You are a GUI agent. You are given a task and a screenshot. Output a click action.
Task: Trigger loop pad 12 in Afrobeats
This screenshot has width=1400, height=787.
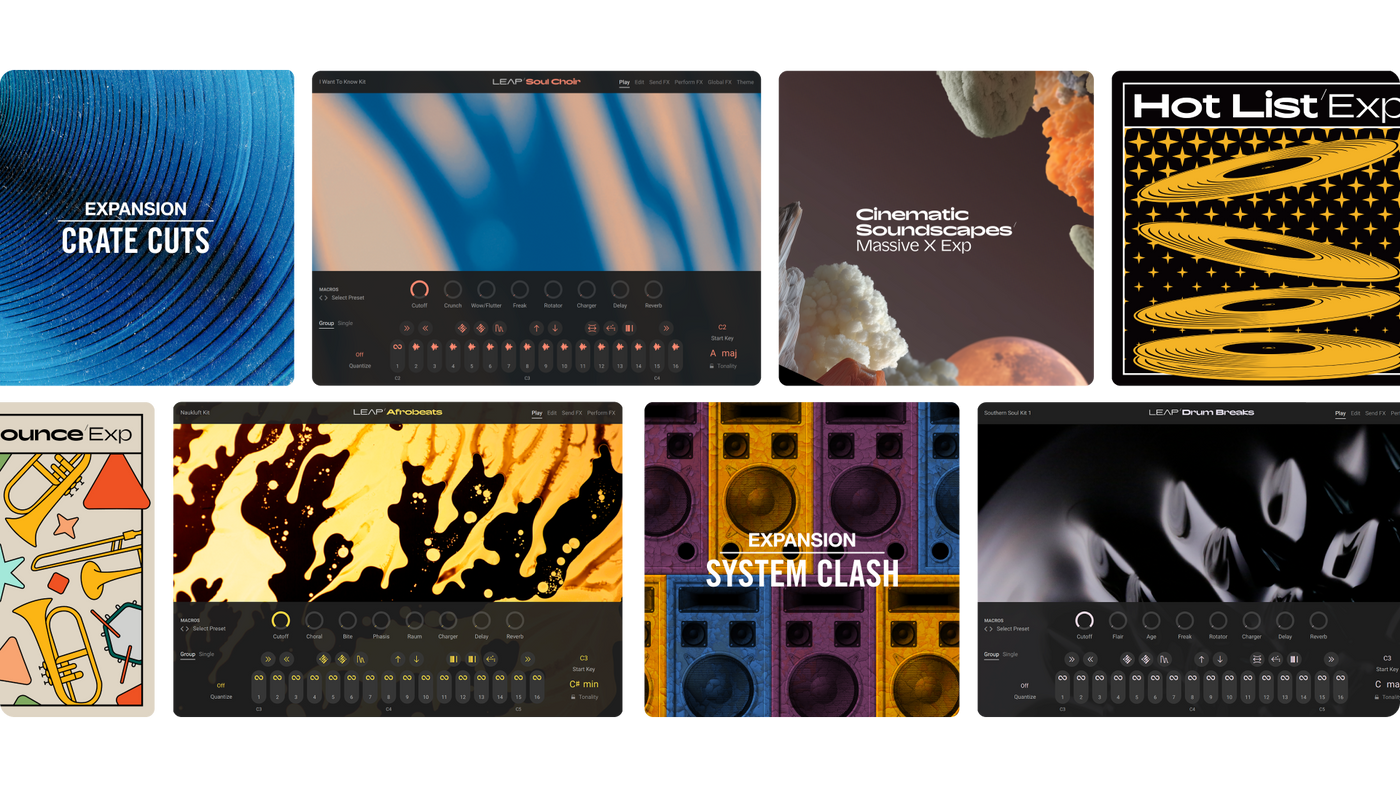click(x=463, y=687)
